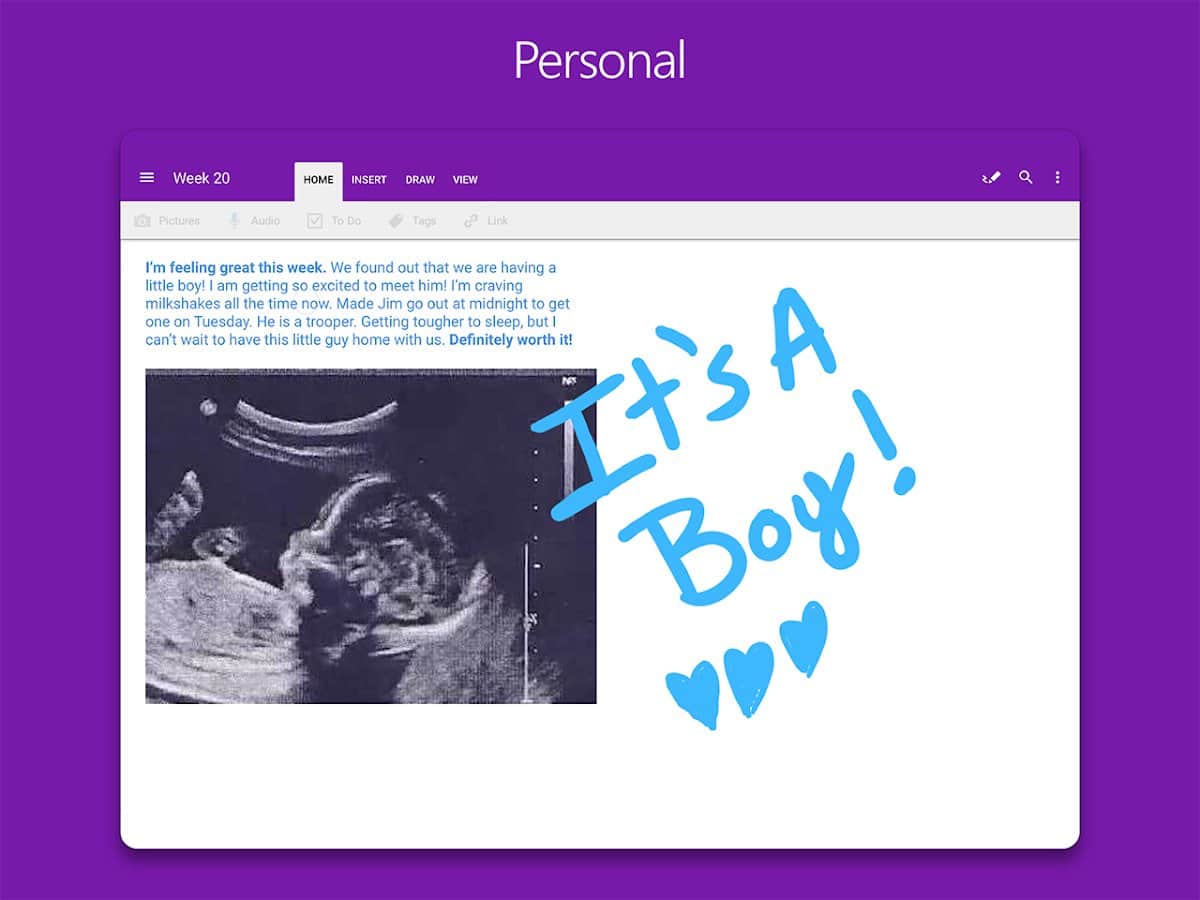Record with the Audio microphone icon
The image size is (1200, 900).
234,221
